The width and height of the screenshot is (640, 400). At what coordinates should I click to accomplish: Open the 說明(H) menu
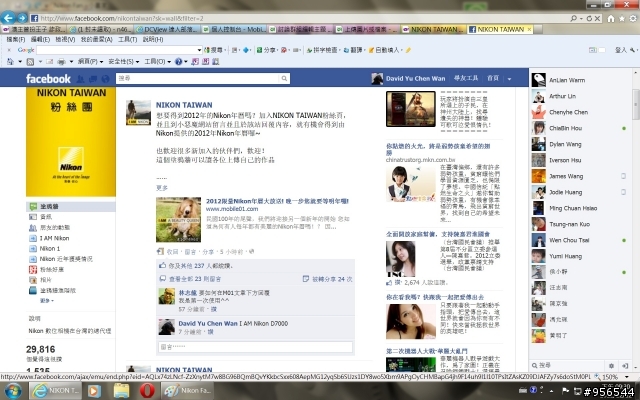(x=153, y=39)
